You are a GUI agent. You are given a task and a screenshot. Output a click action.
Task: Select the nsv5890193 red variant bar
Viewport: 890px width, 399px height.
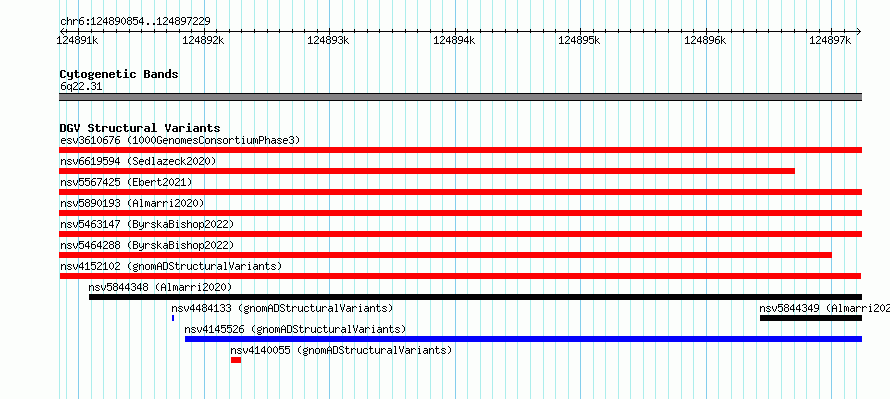coord(460,213)
